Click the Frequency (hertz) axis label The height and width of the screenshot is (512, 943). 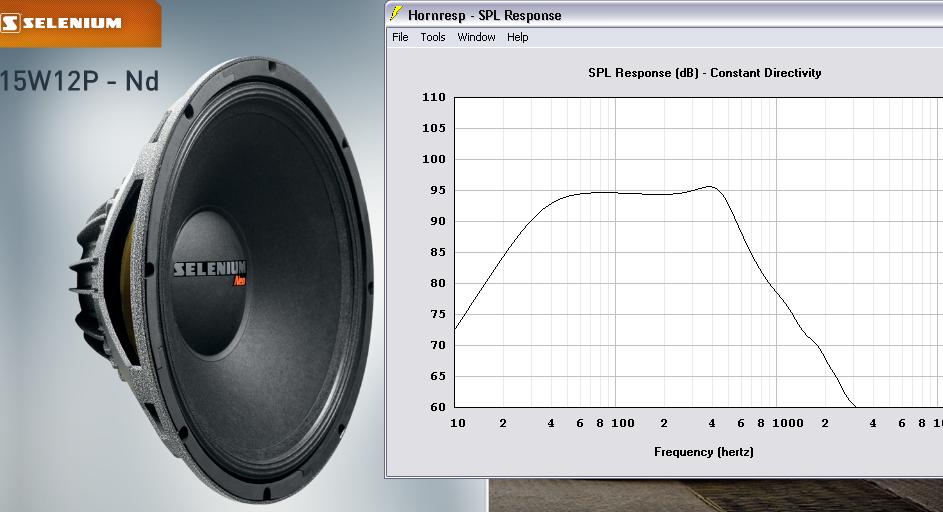(704, 452)
